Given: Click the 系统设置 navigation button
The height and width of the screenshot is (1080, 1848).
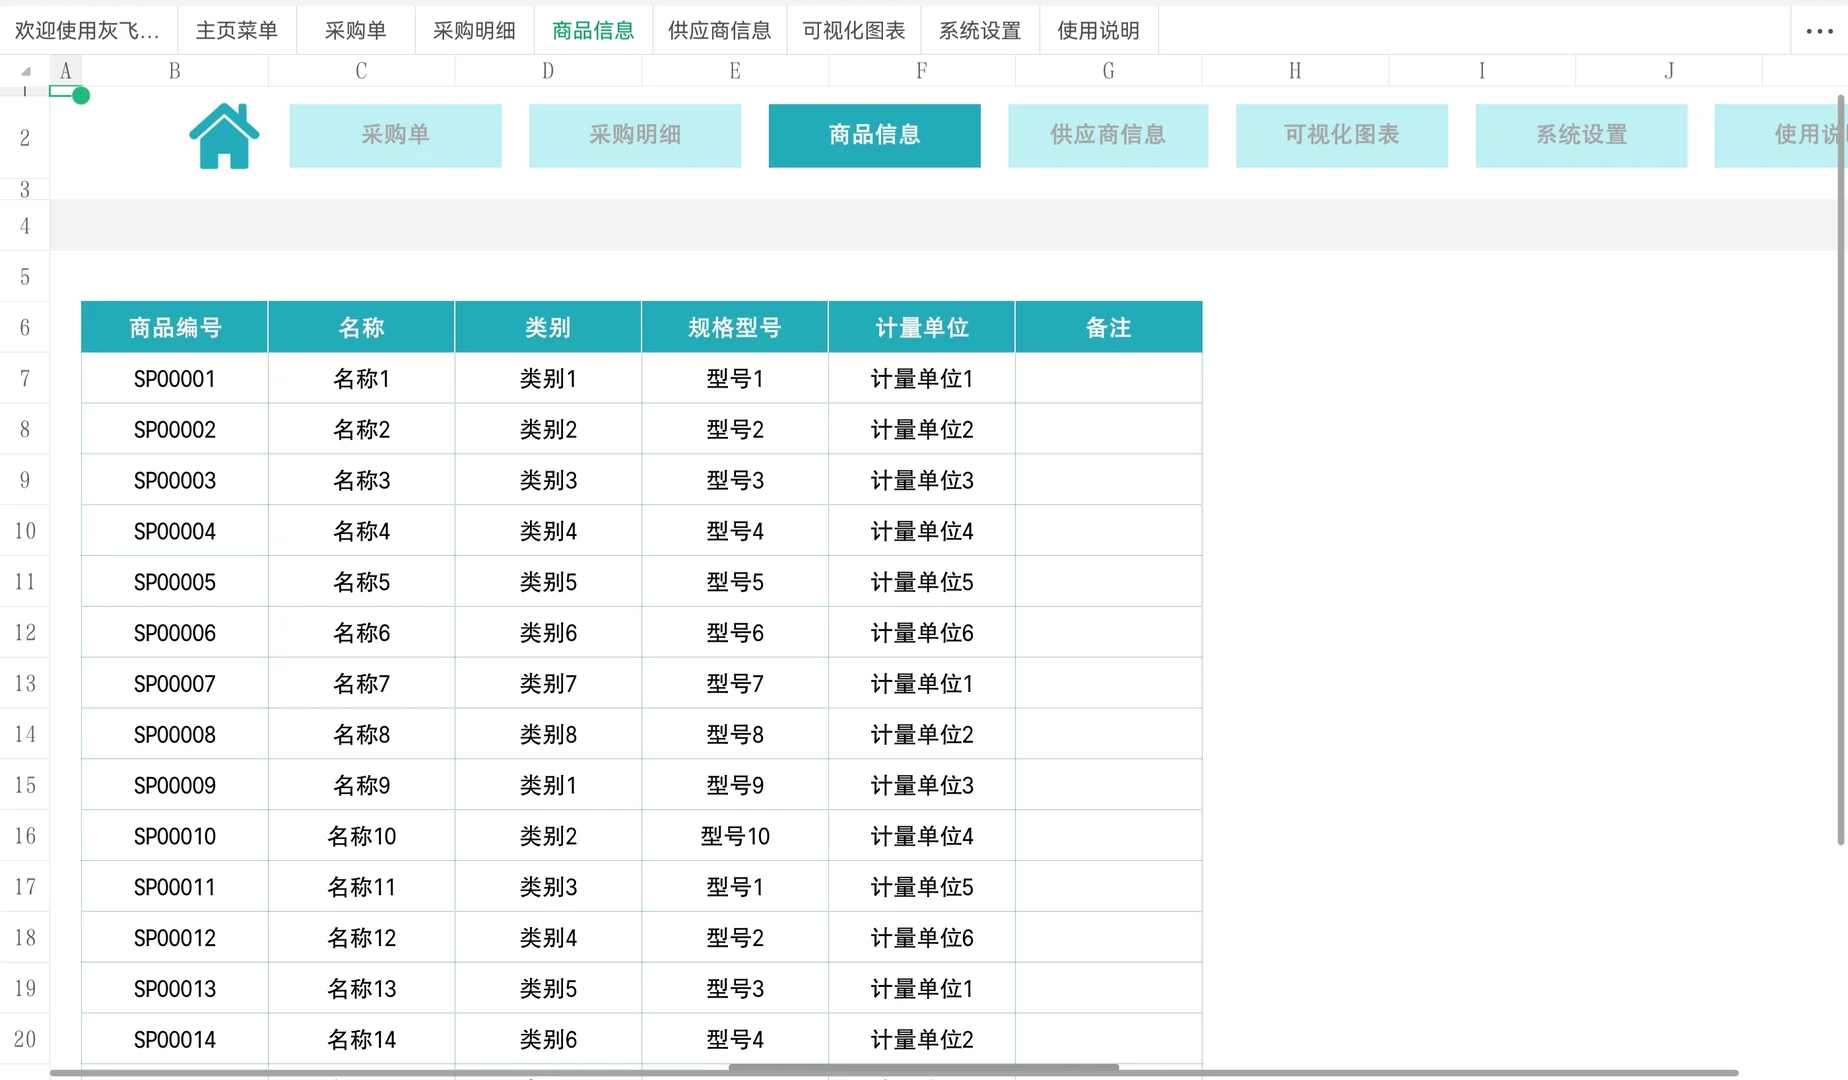Looking at the screenshot, I should (1580, 135).
